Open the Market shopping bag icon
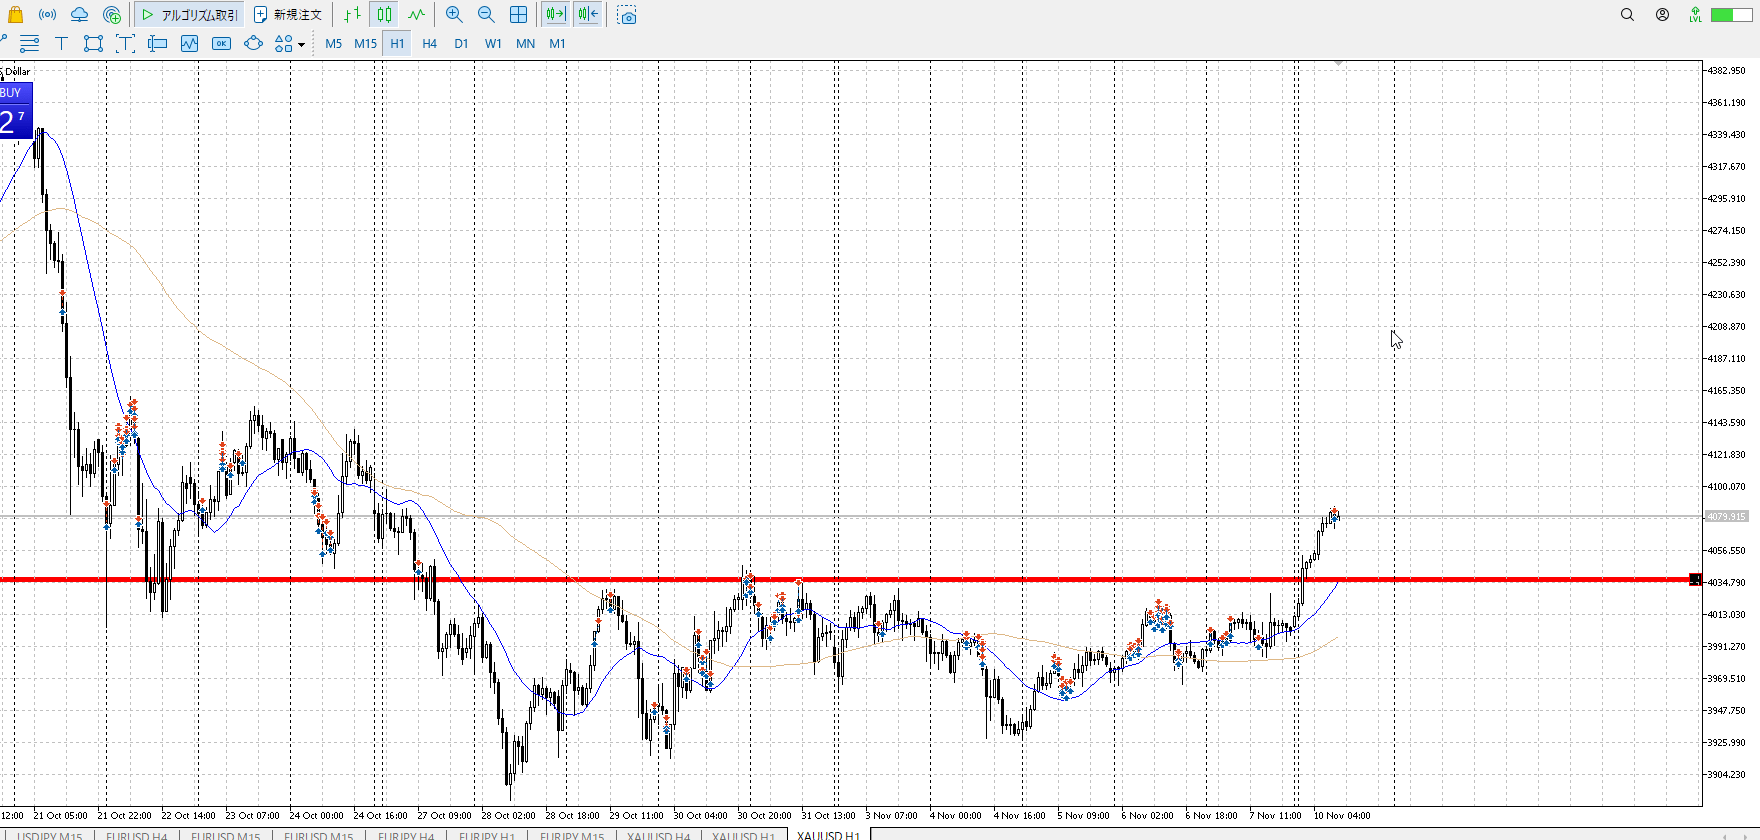 pos(15,15)
